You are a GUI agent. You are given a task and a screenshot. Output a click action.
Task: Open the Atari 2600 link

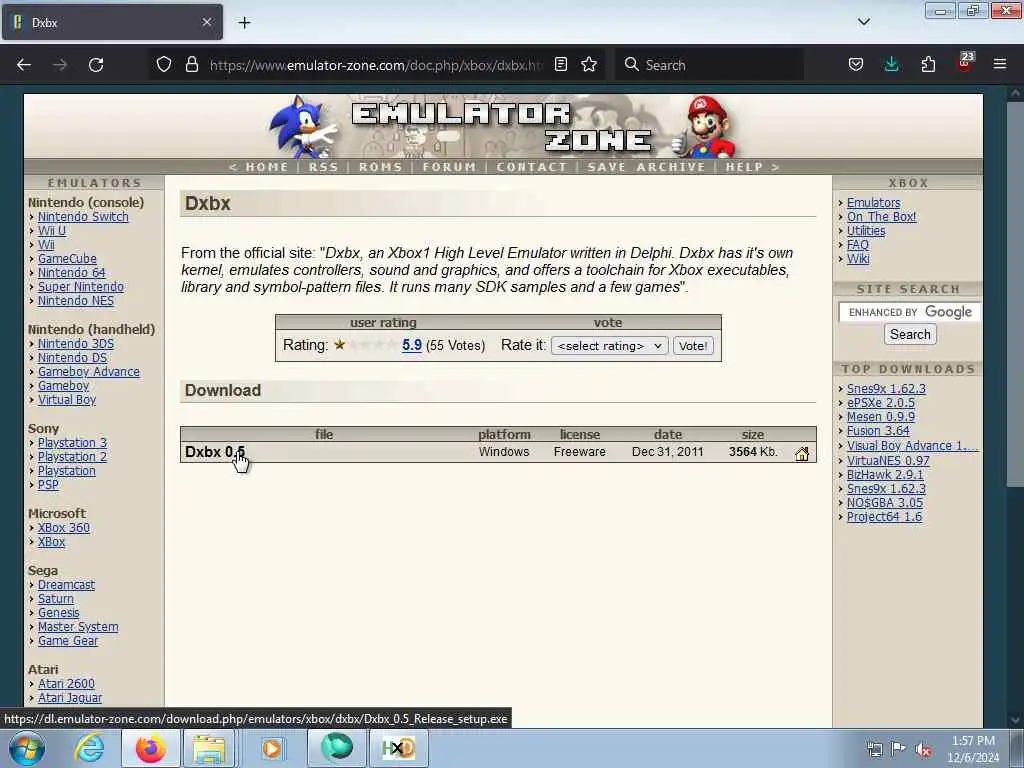click(x=66, y=684)
